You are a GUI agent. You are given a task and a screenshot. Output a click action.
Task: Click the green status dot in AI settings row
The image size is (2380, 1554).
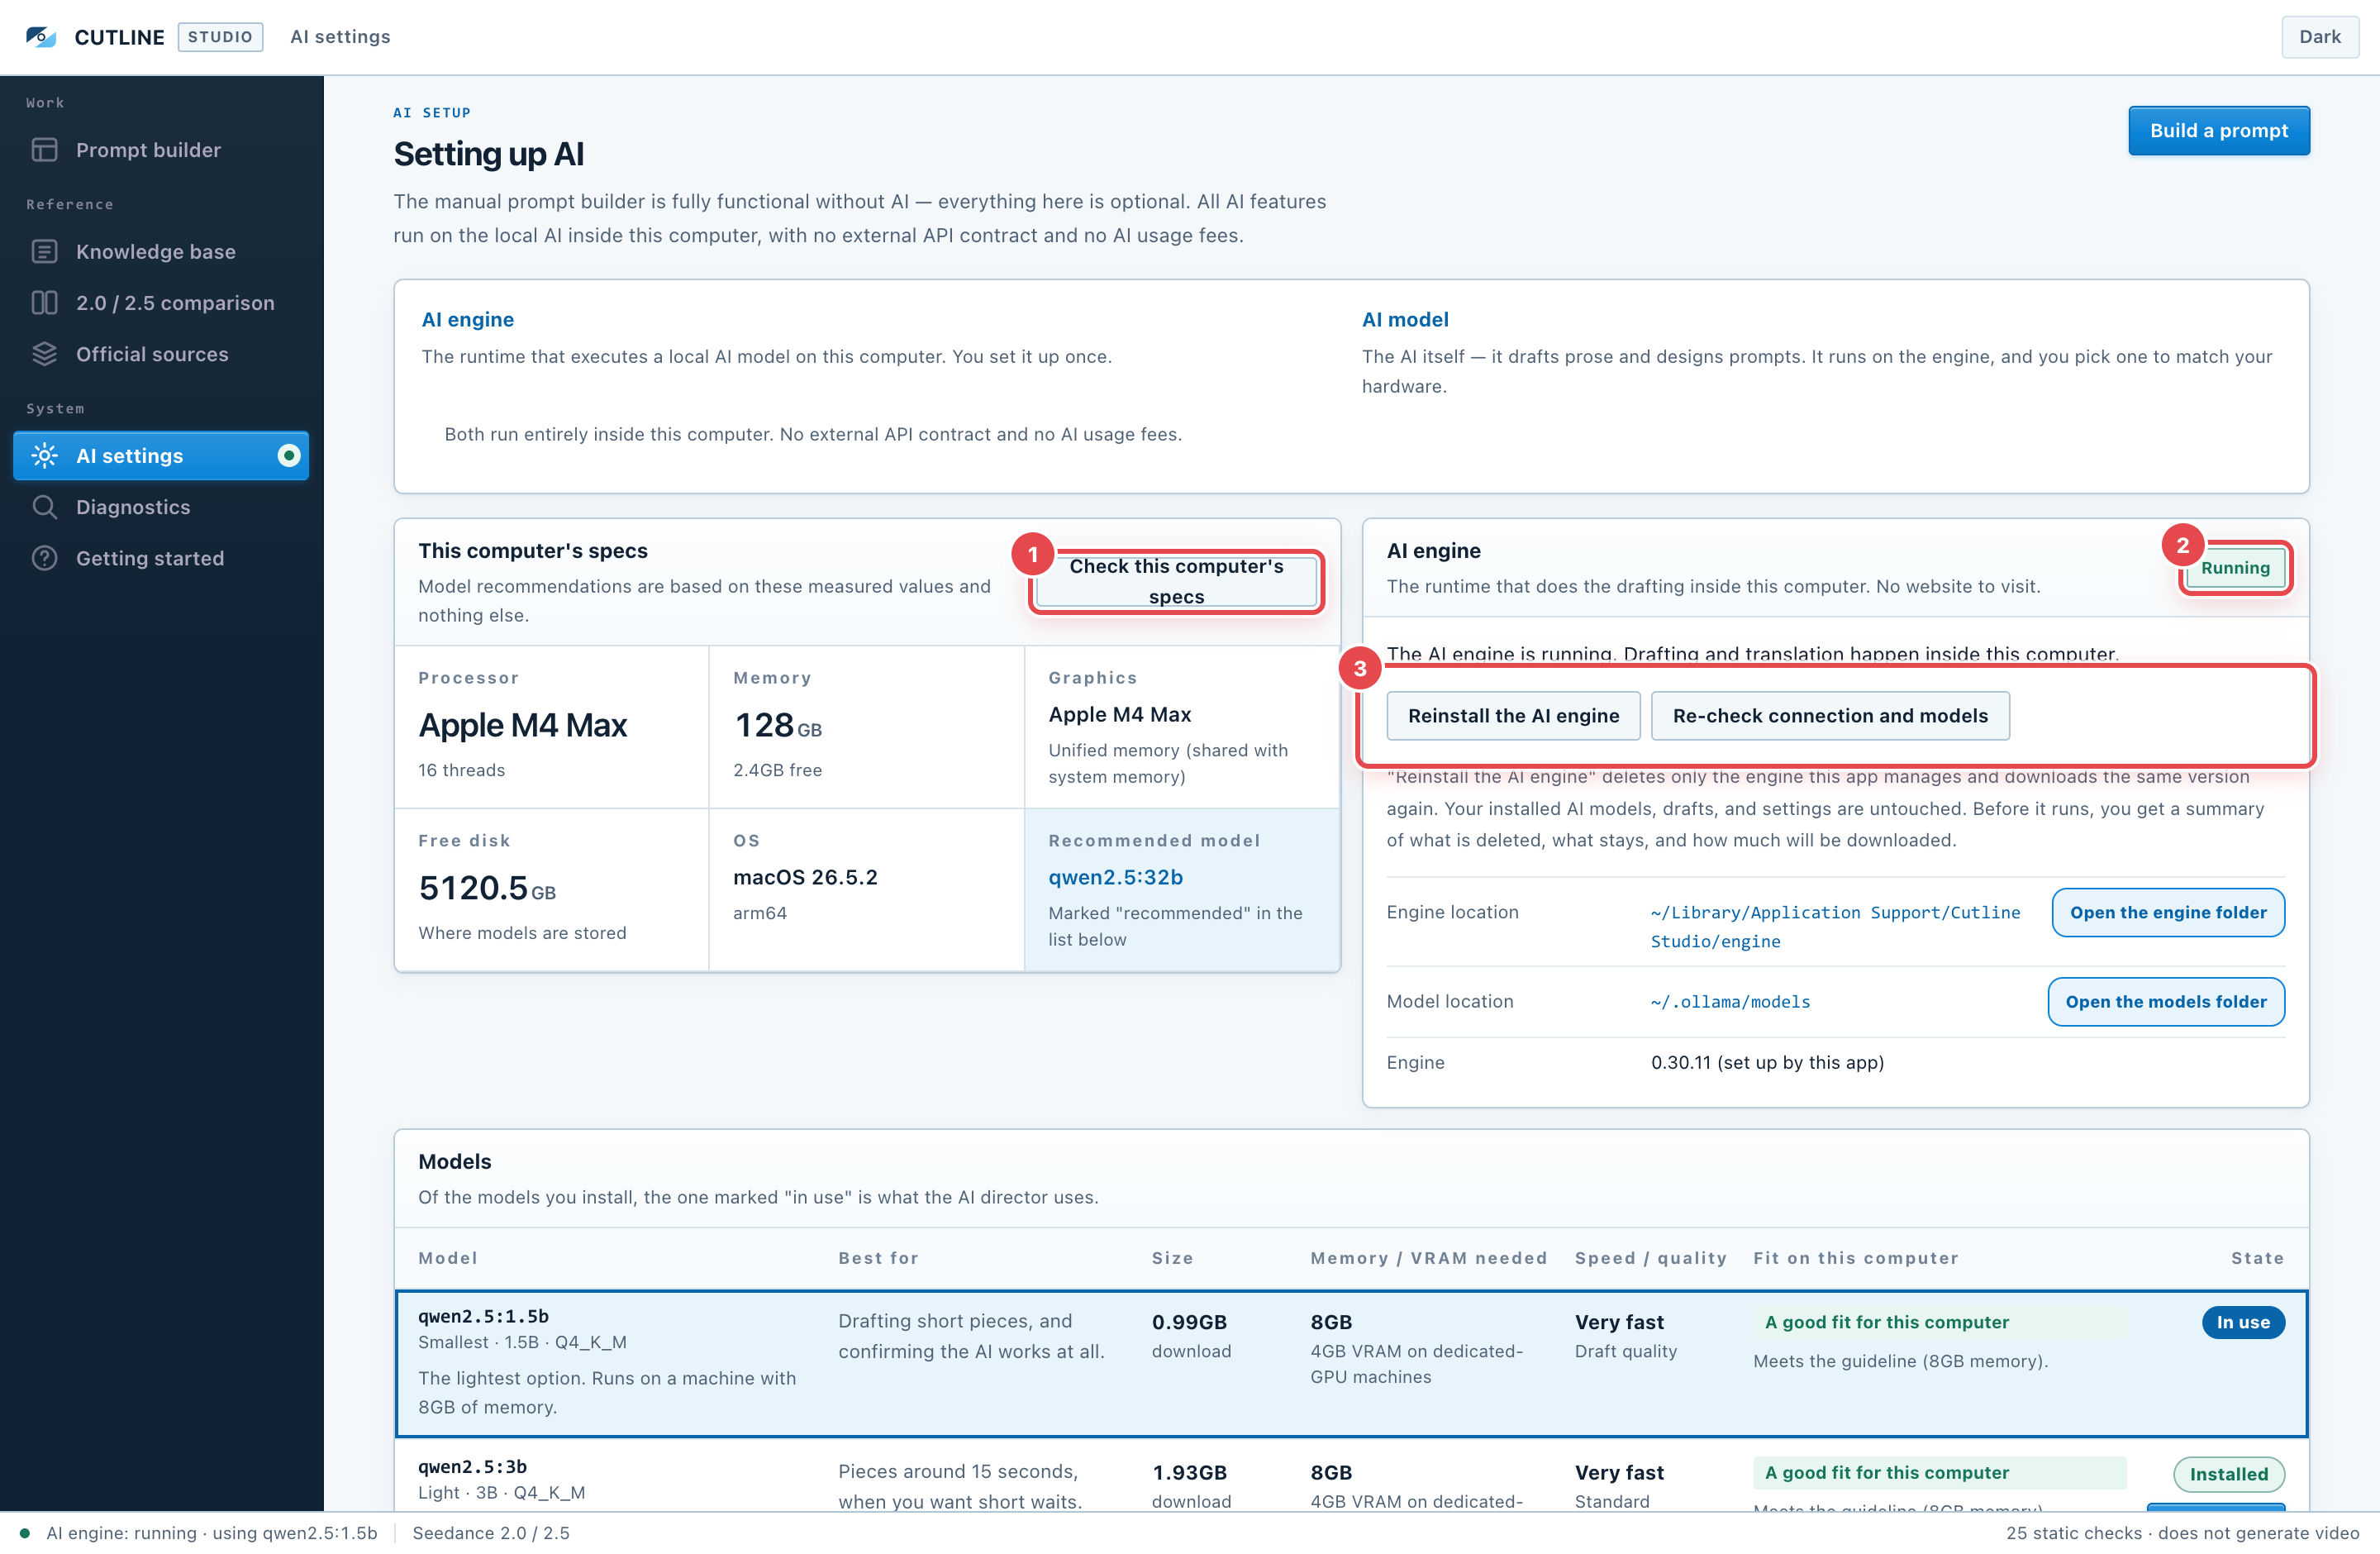pyautogui.click(x=288, y=456)
